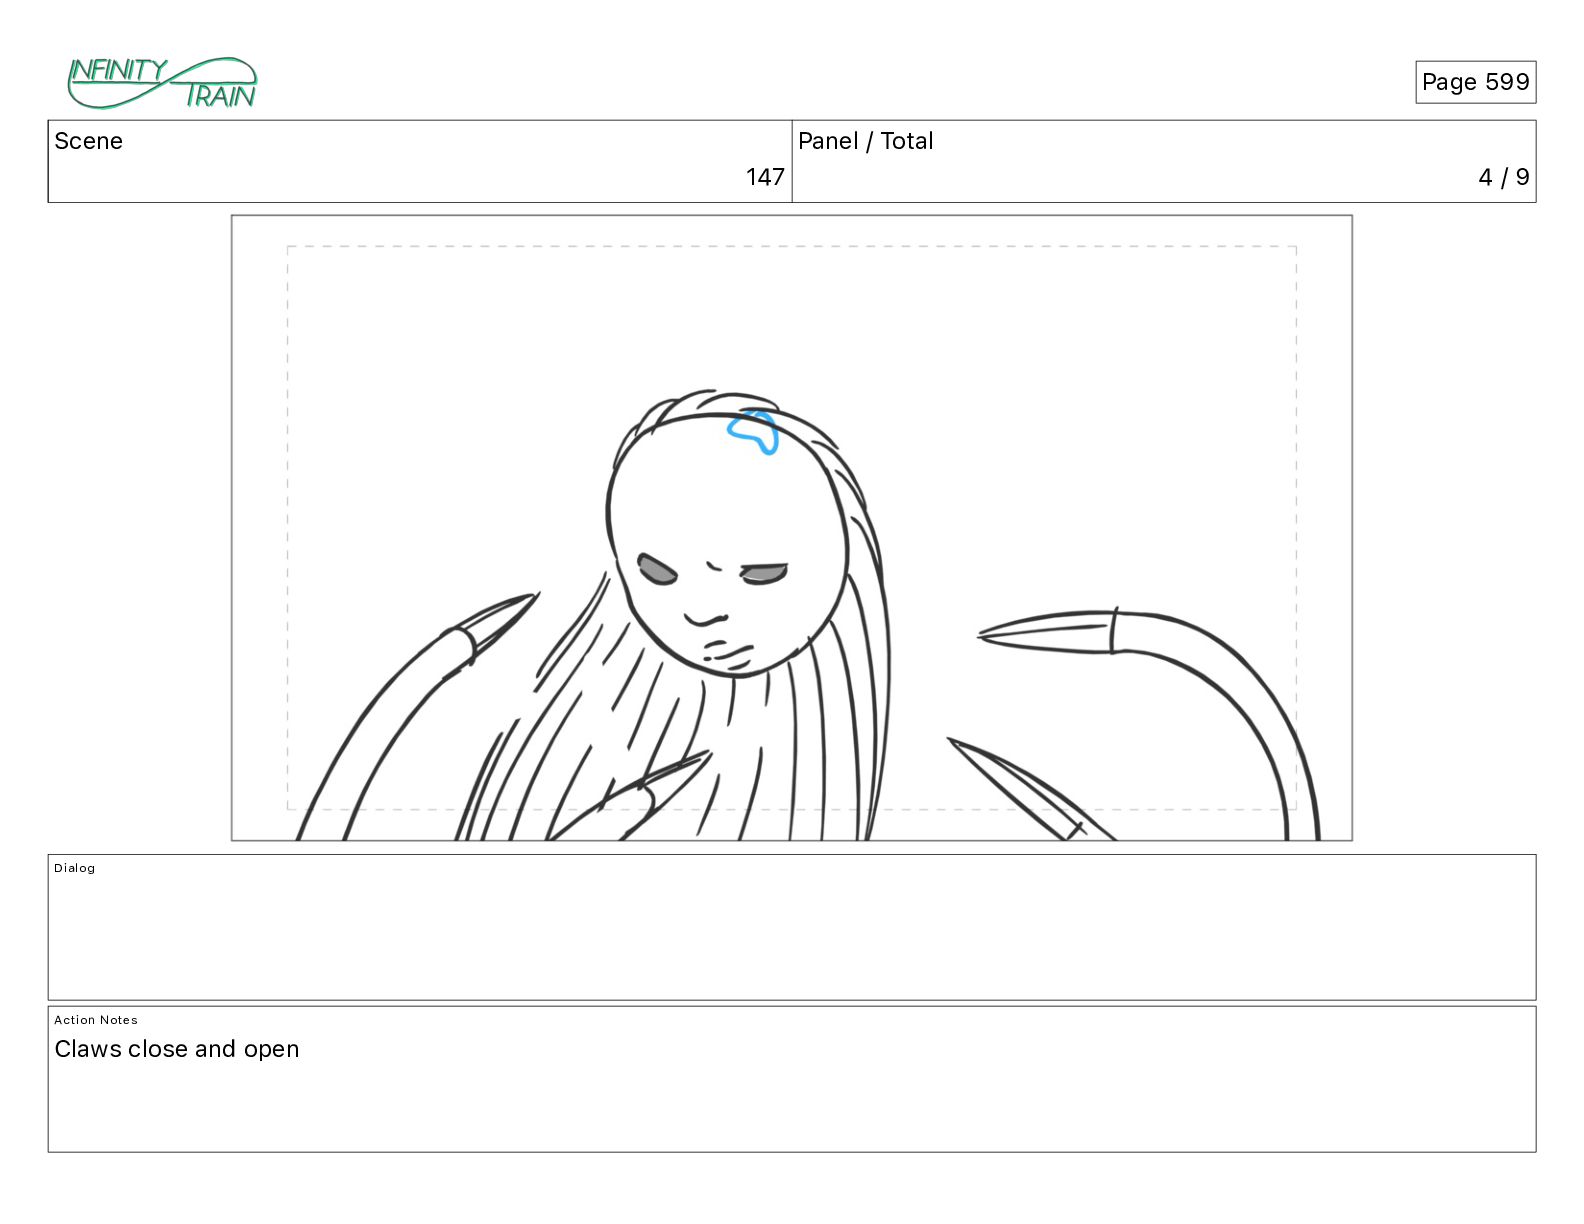
Task: Click inside the Dialog box
Action: pyautogui.click(x=791, y=927)
